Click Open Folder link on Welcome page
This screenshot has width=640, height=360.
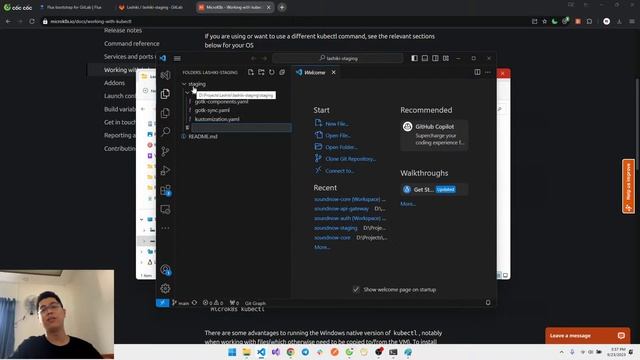(341, 147)
